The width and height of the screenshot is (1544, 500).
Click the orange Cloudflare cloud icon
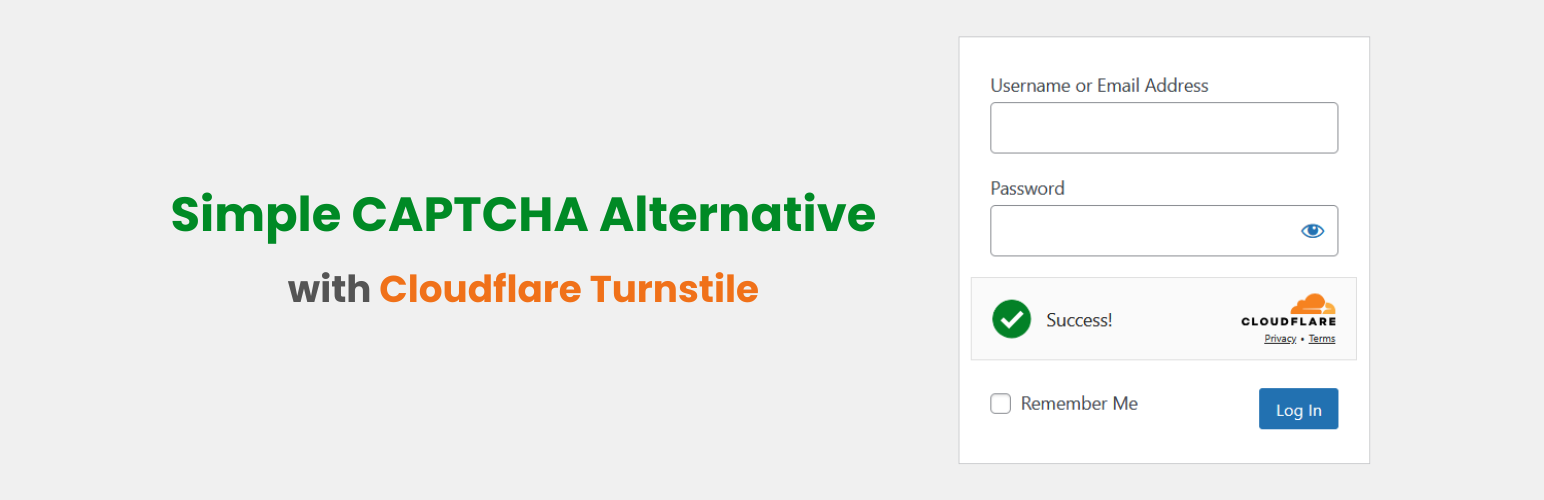tap(1312, 304)
